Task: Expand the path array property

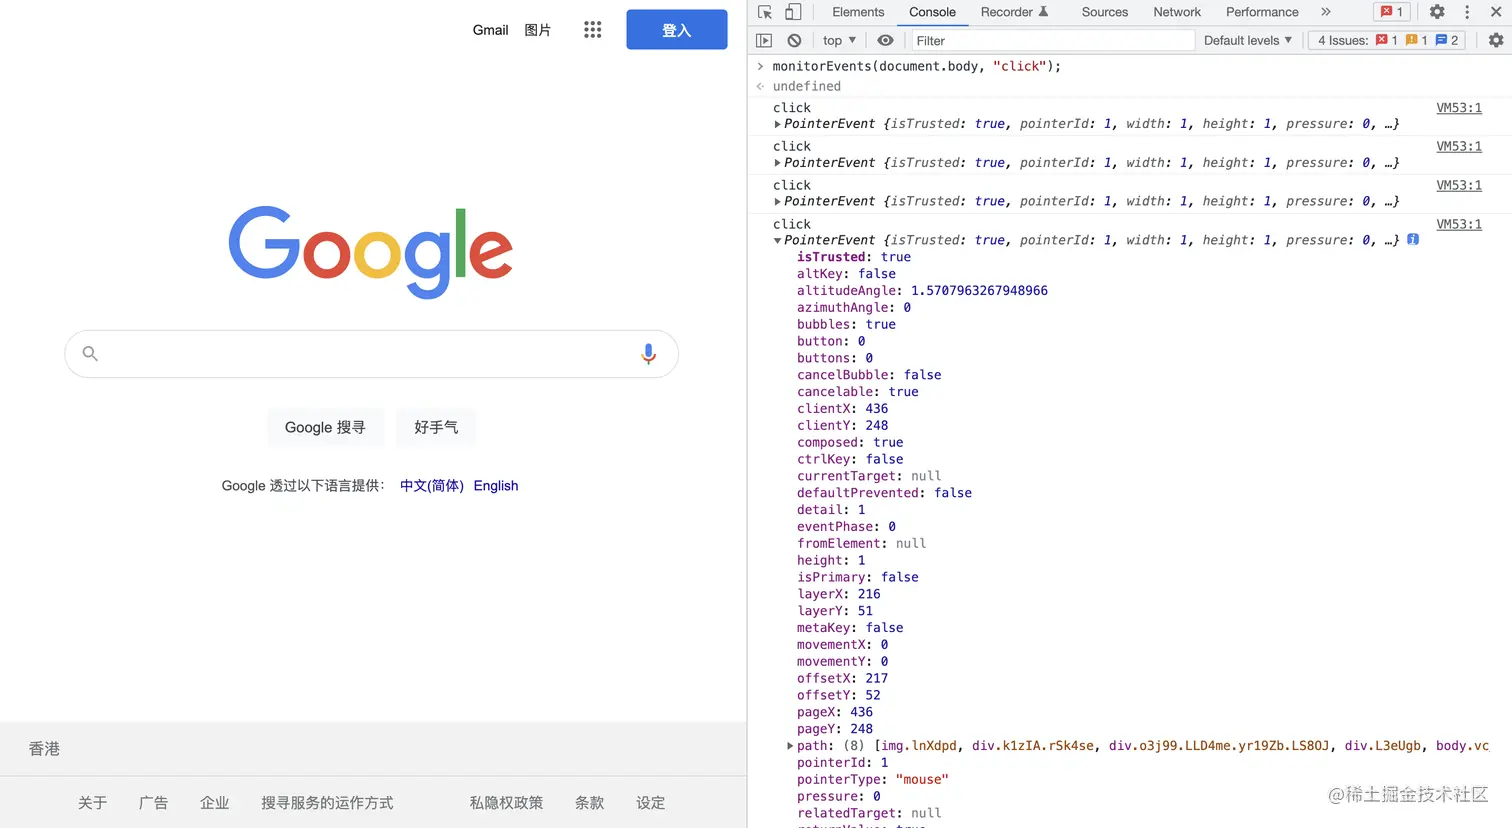Action: (x=790, y=746)
